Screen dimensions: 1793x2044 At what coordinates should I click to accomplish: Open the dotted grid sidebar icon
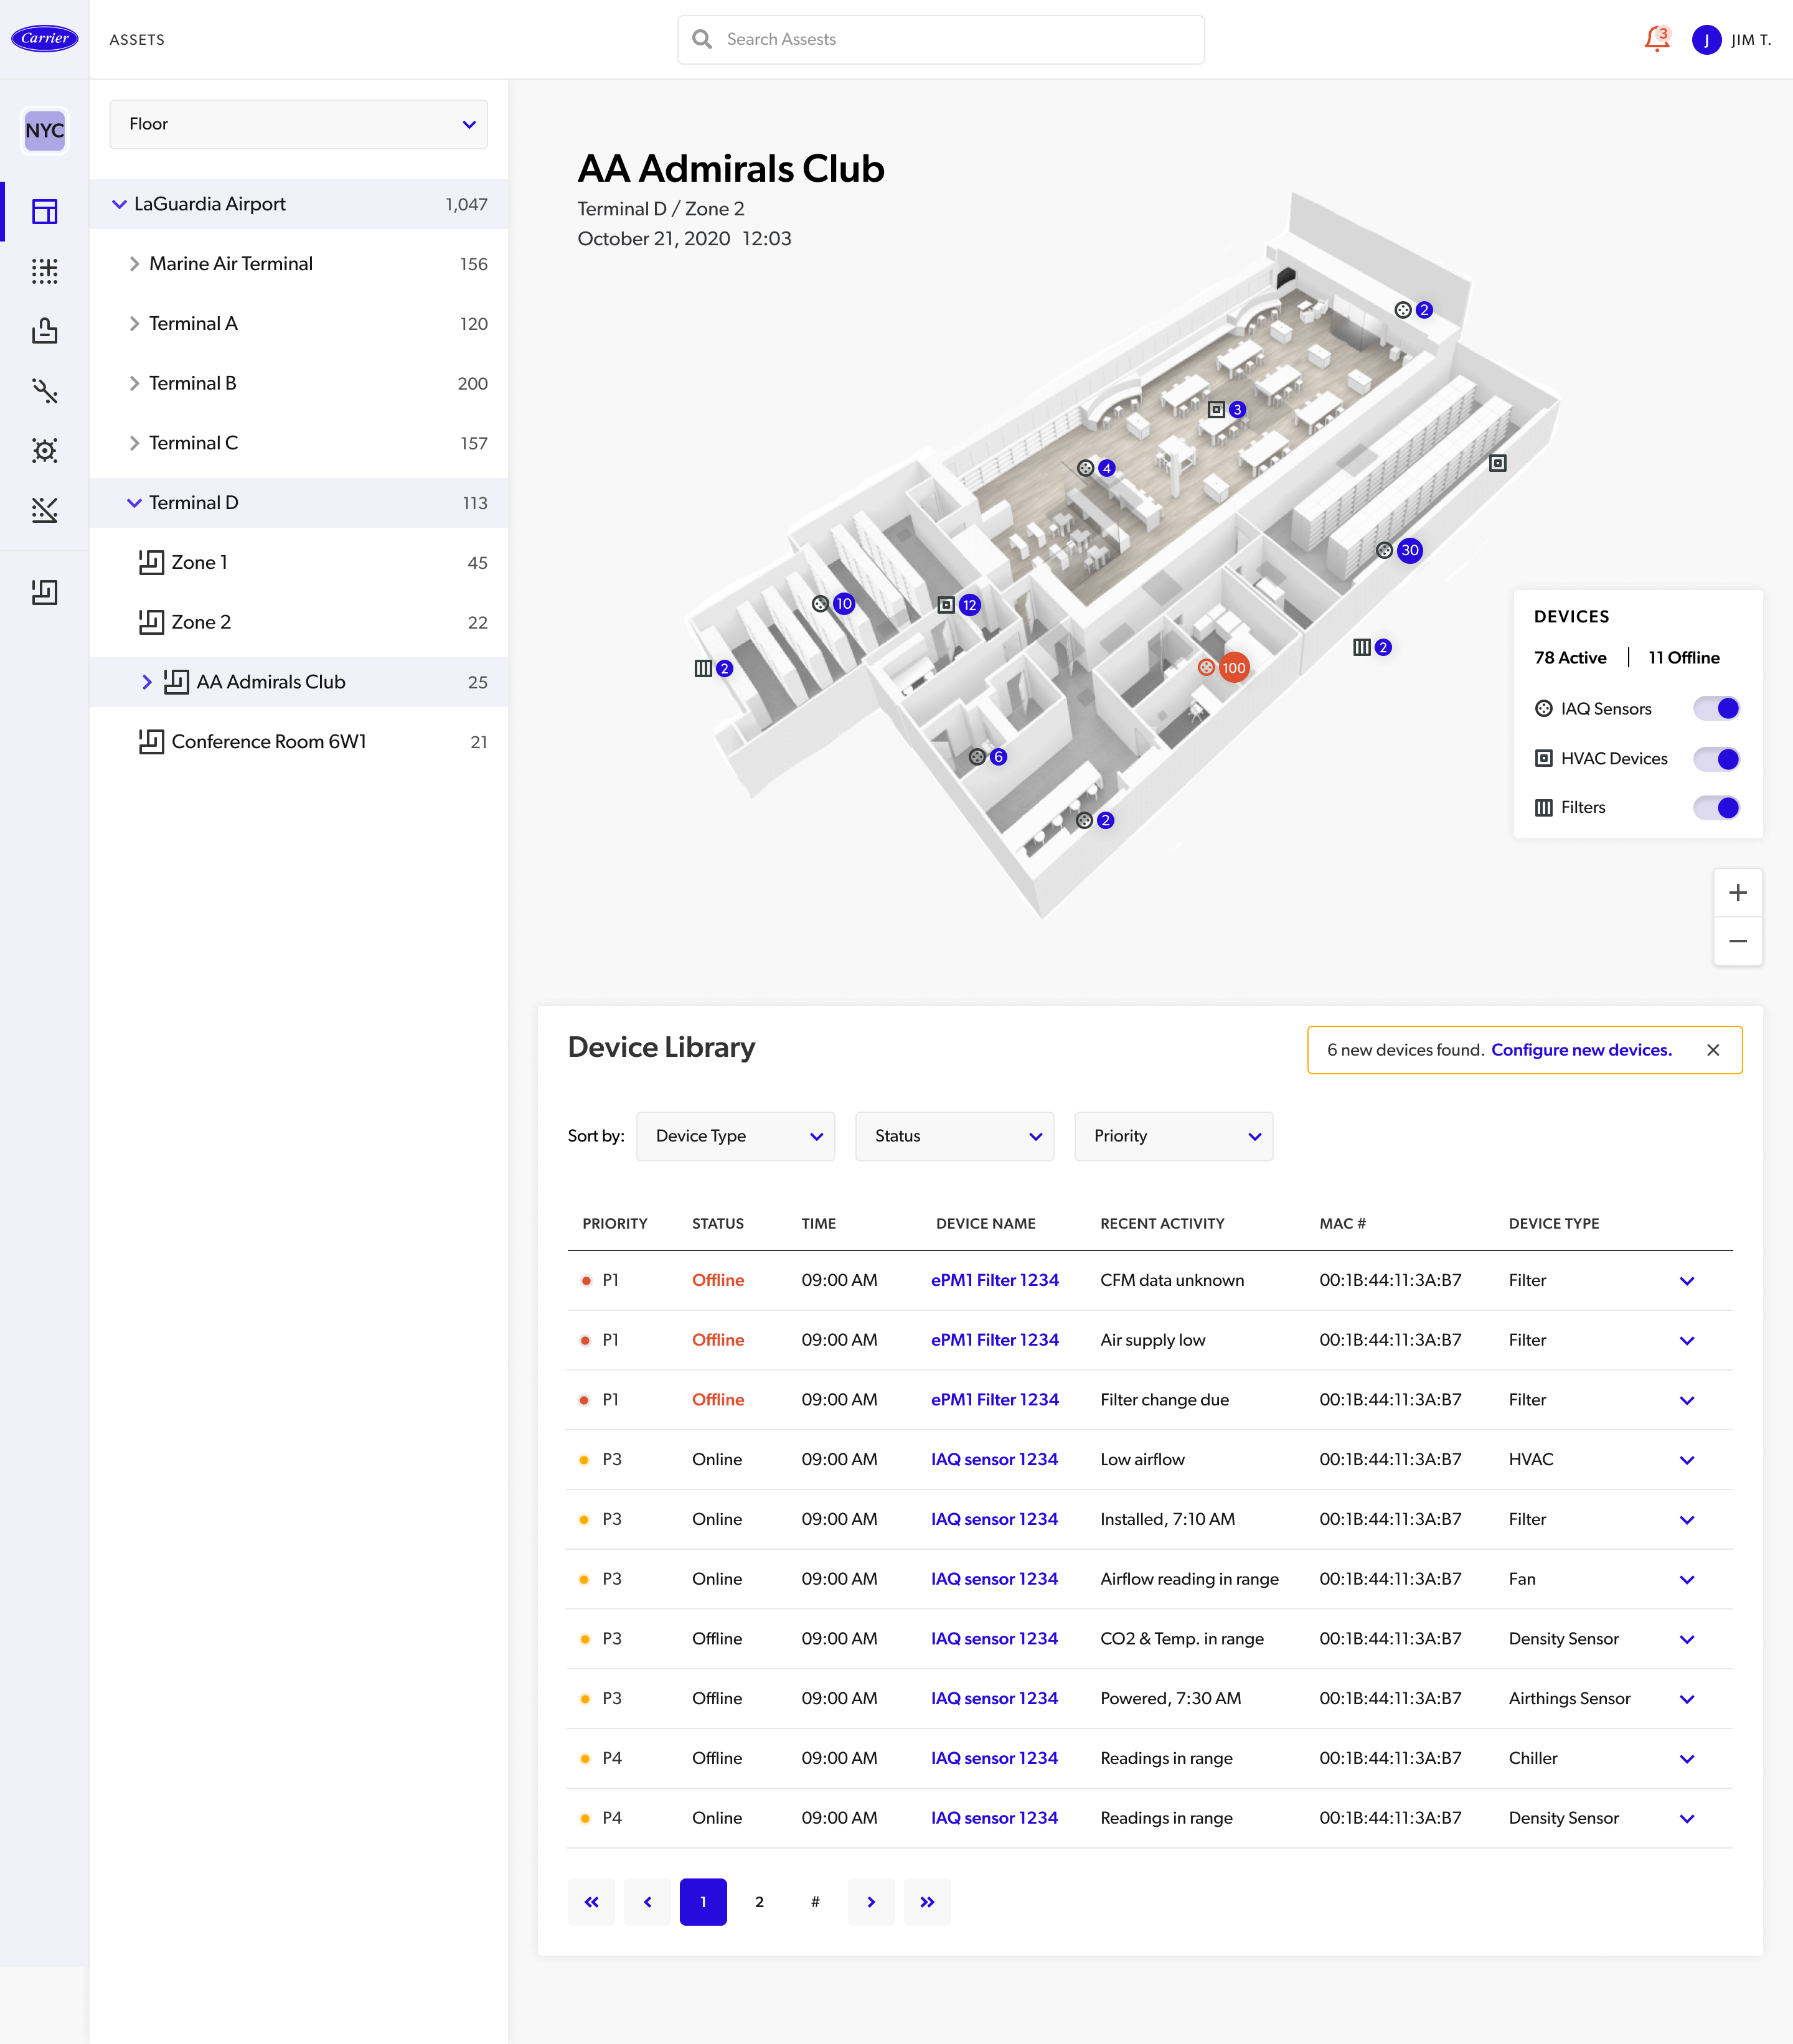pos(44,271)
